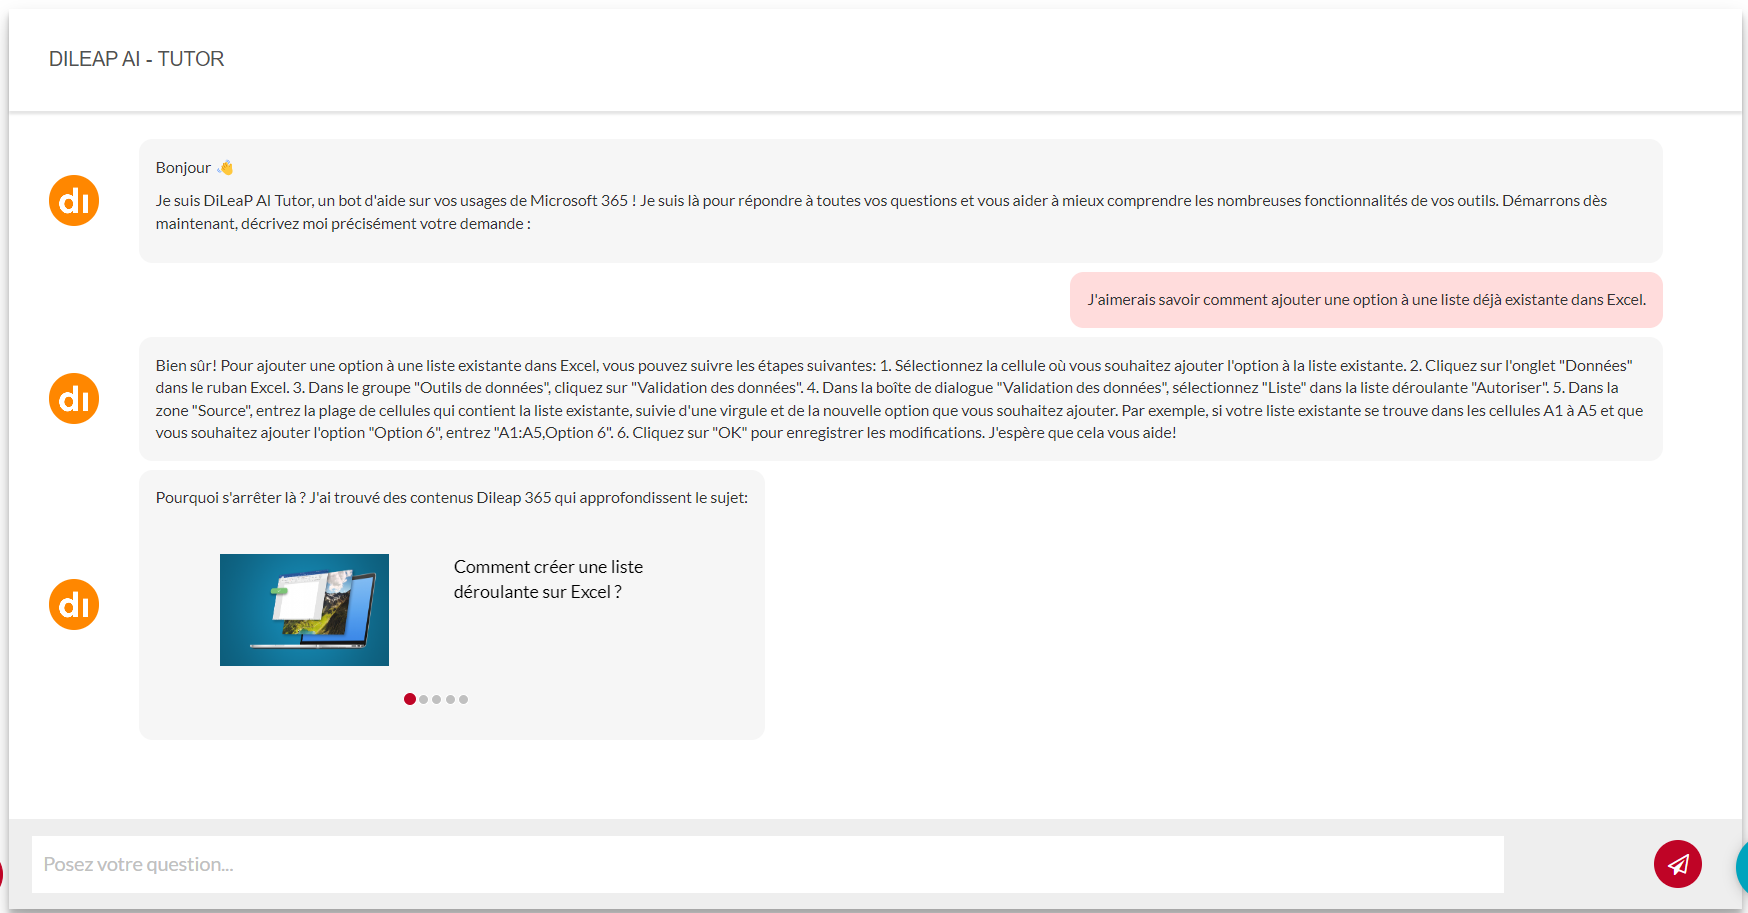The width and height of the screenshot is (1748, 913).
Task: Click the bot avatar beside the suggested content card
Action: tap(74, 605)
